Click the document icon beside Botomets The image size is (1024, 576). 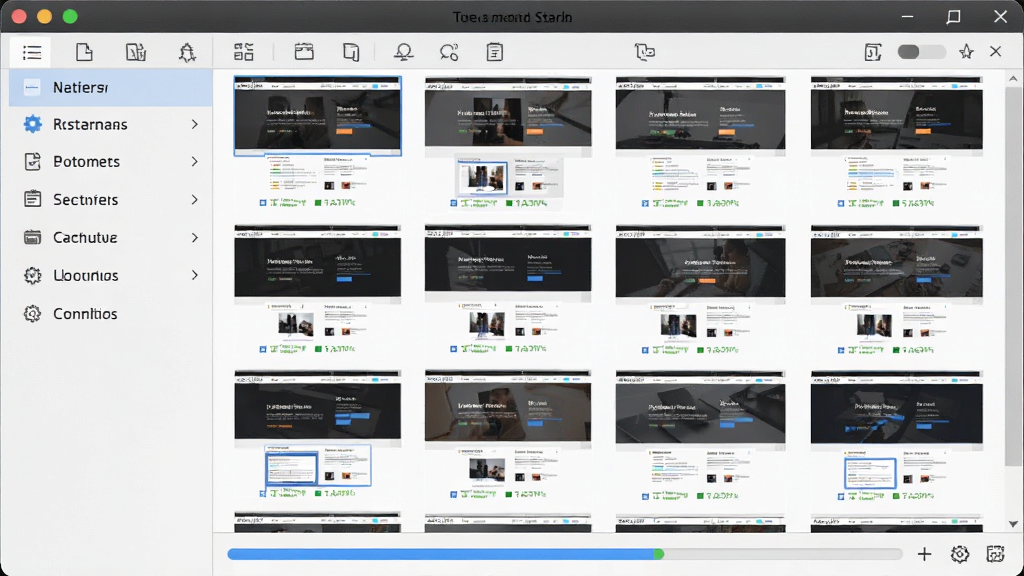tap(32, 161)
